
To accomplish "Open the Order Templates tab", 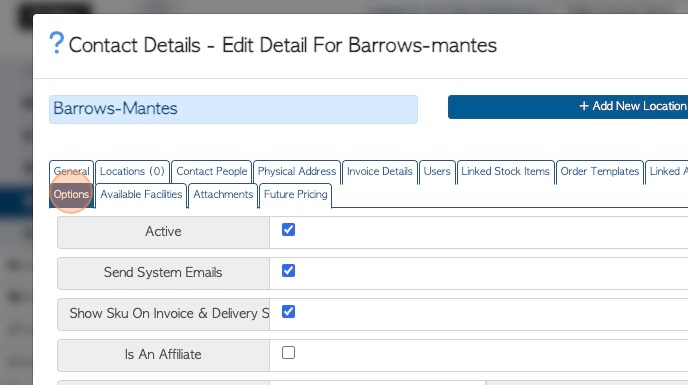I will [x=600, y=172].
